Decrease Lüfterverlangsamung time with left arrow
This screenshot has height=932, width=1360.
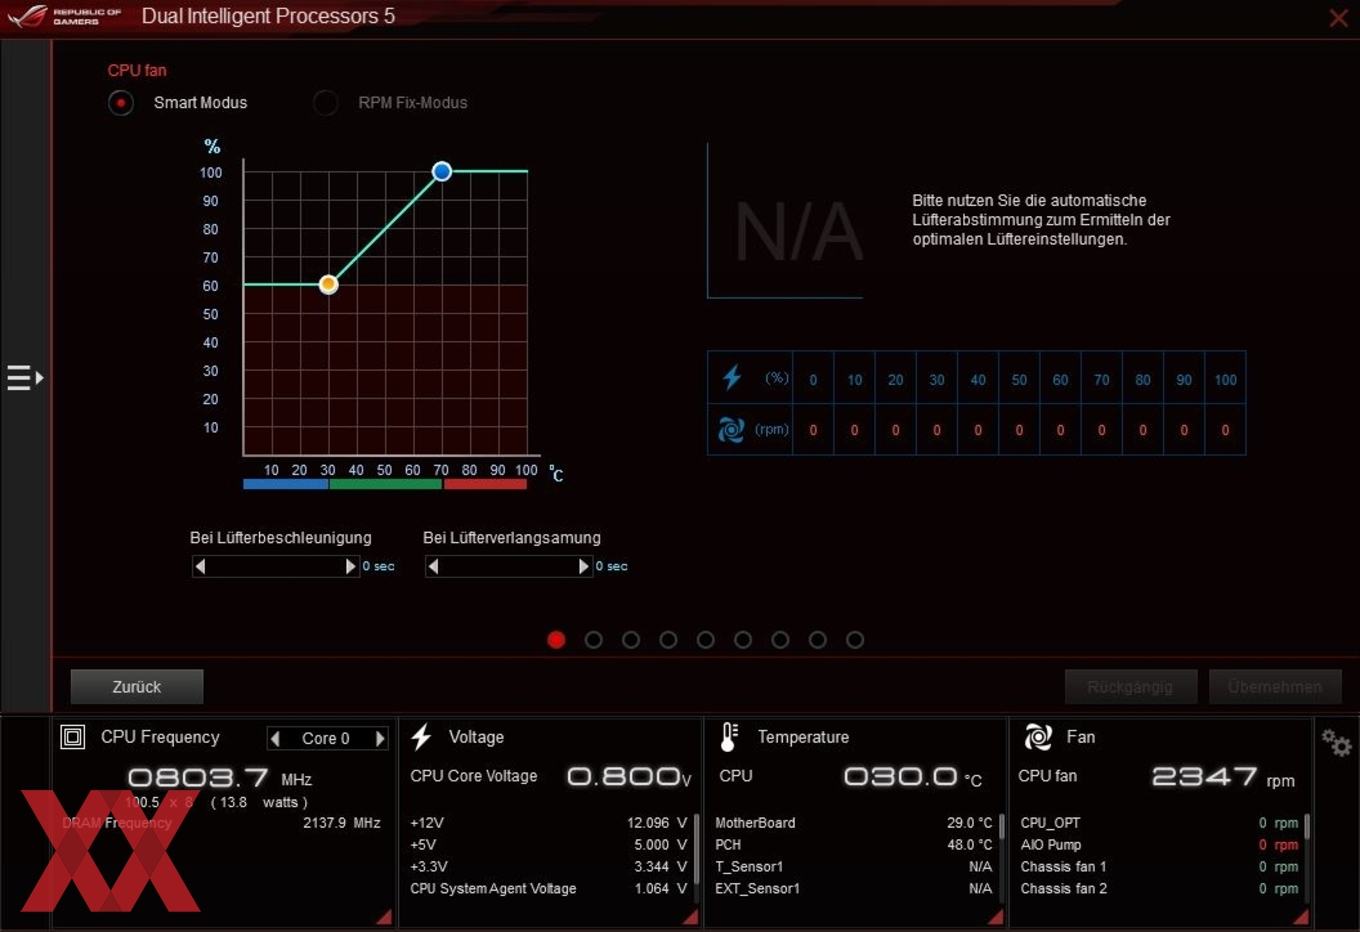(x=433, y=566)
